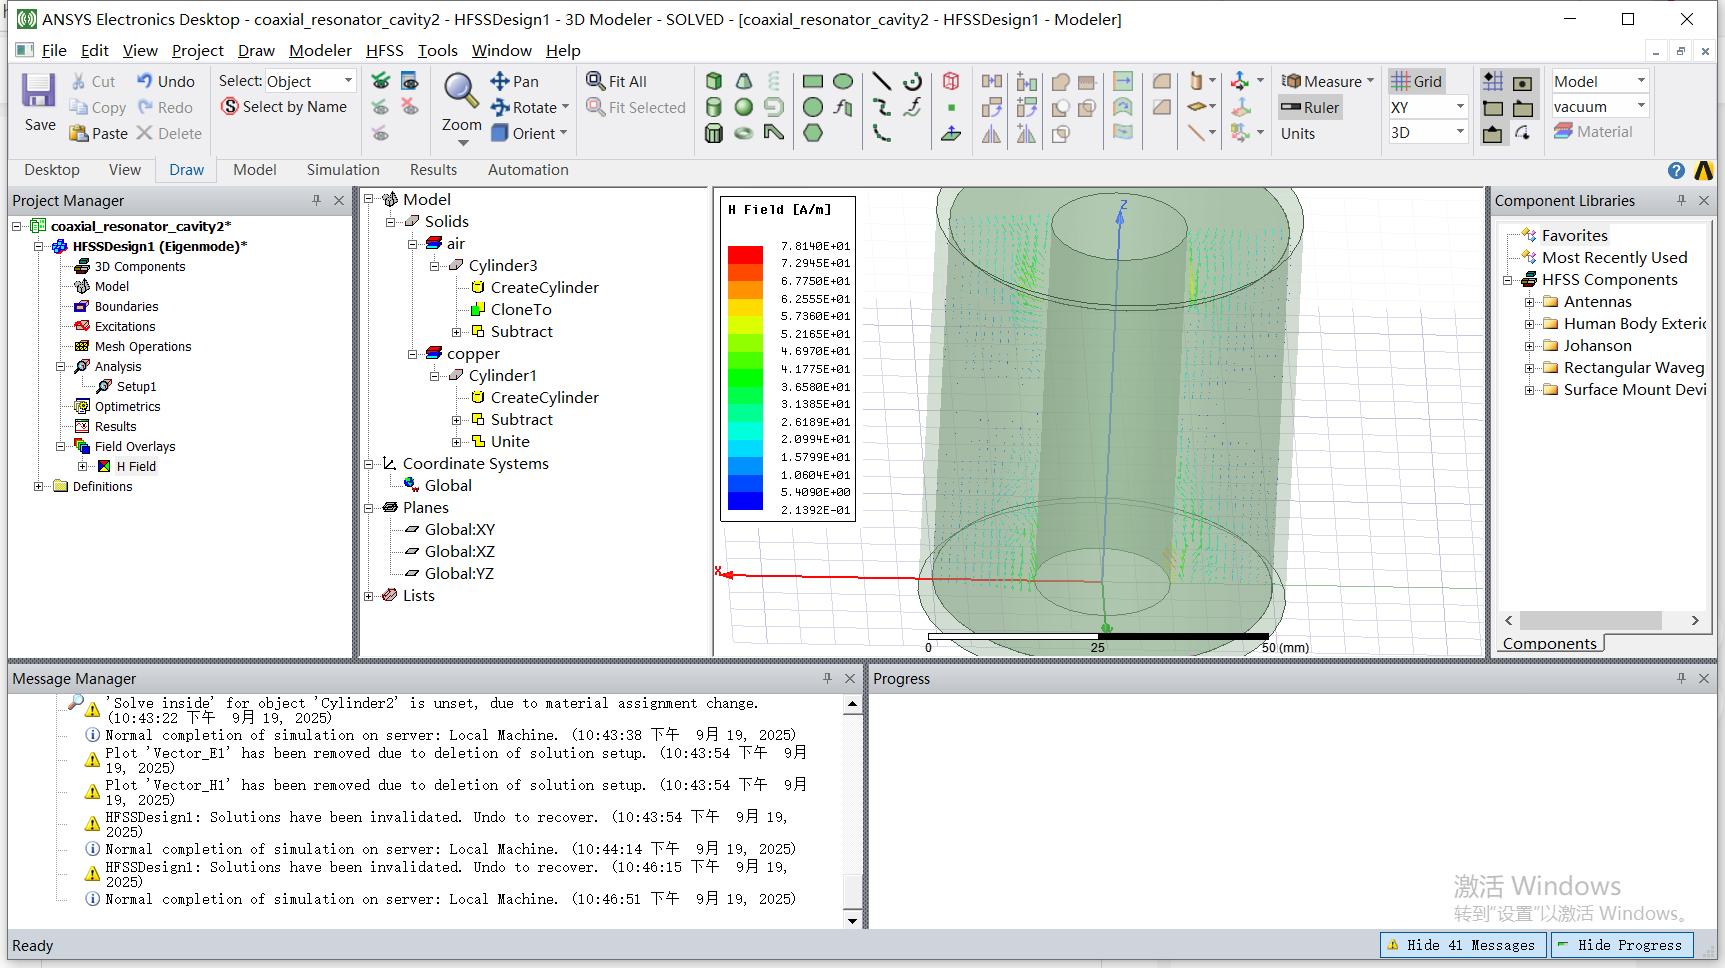Image resolution: width=1725 pixels, height=968 pixels.
Task: Select the Draw cylinder tool icon
Action: tap(714, 107)
